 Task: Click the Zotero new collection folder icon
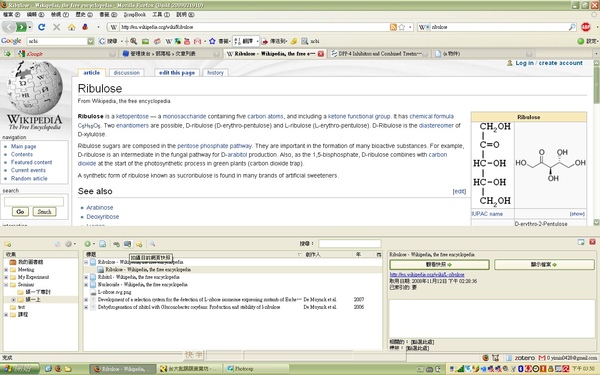coord(8,244)
